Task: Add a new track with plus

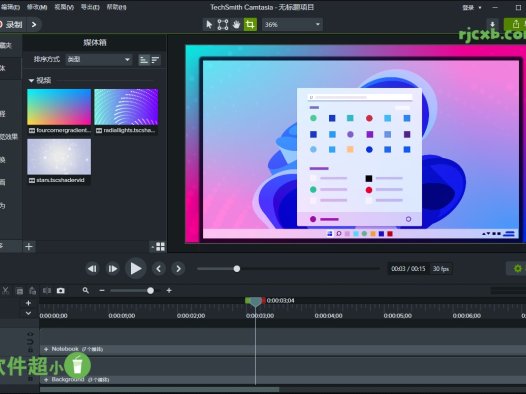Action: tap(29, 303)
